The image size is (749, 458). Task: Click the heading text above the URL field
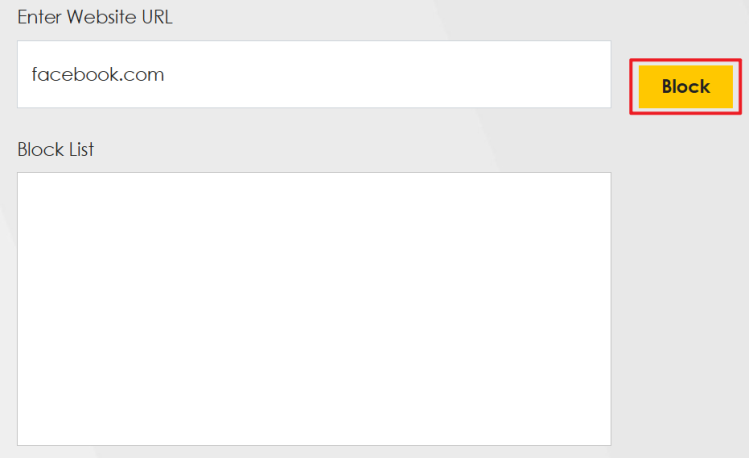tap(95, 18)
